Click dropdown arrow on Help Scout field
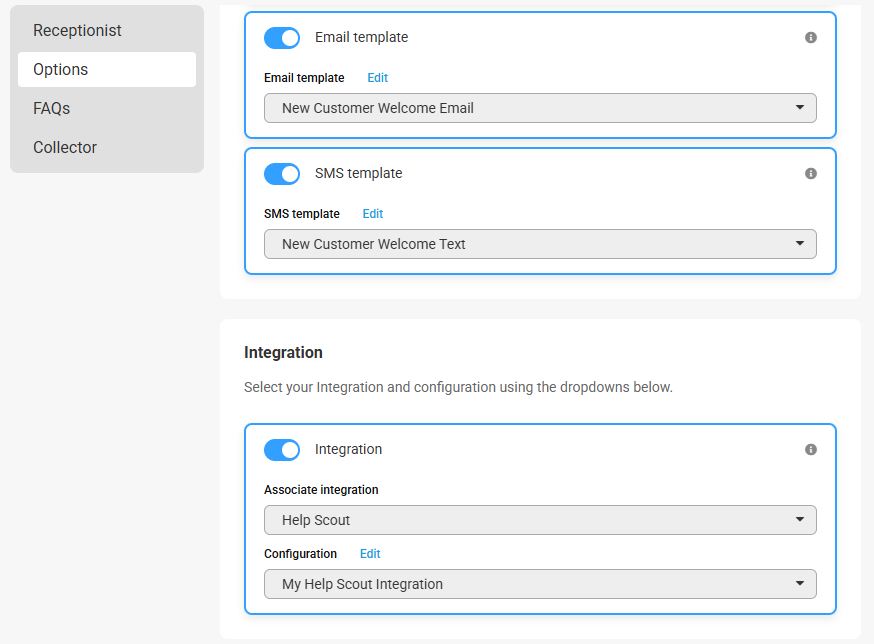 pyautogui.click(x=800, y=519)
